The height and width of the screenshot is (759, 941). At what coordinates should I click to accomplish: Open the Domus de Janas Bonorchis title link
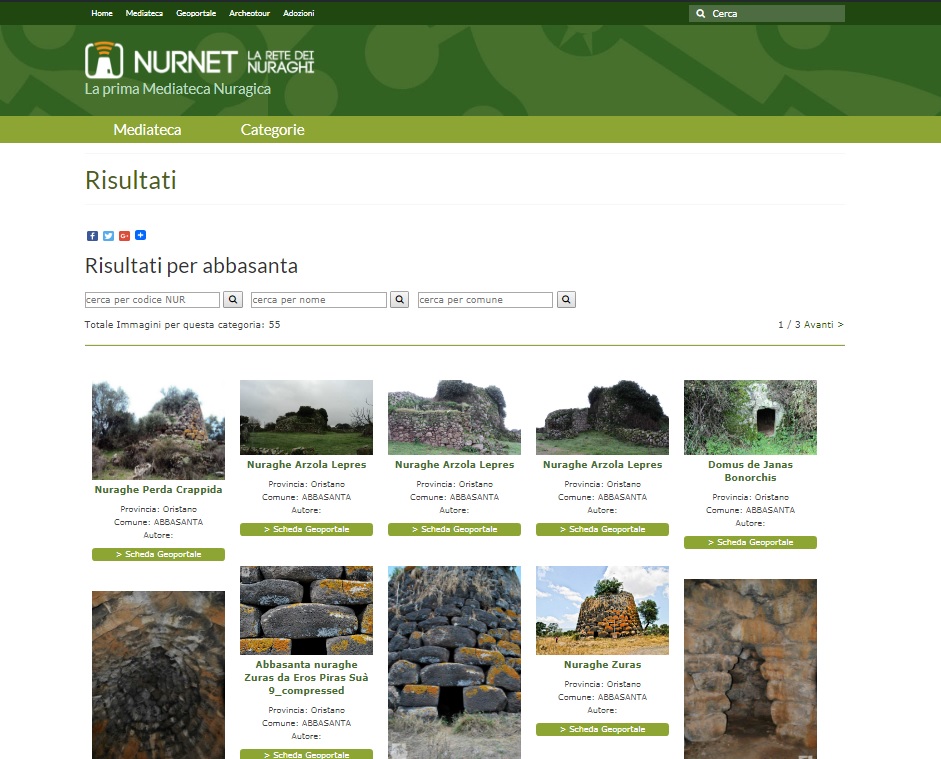pyautogui.click(x=750, y=471)
